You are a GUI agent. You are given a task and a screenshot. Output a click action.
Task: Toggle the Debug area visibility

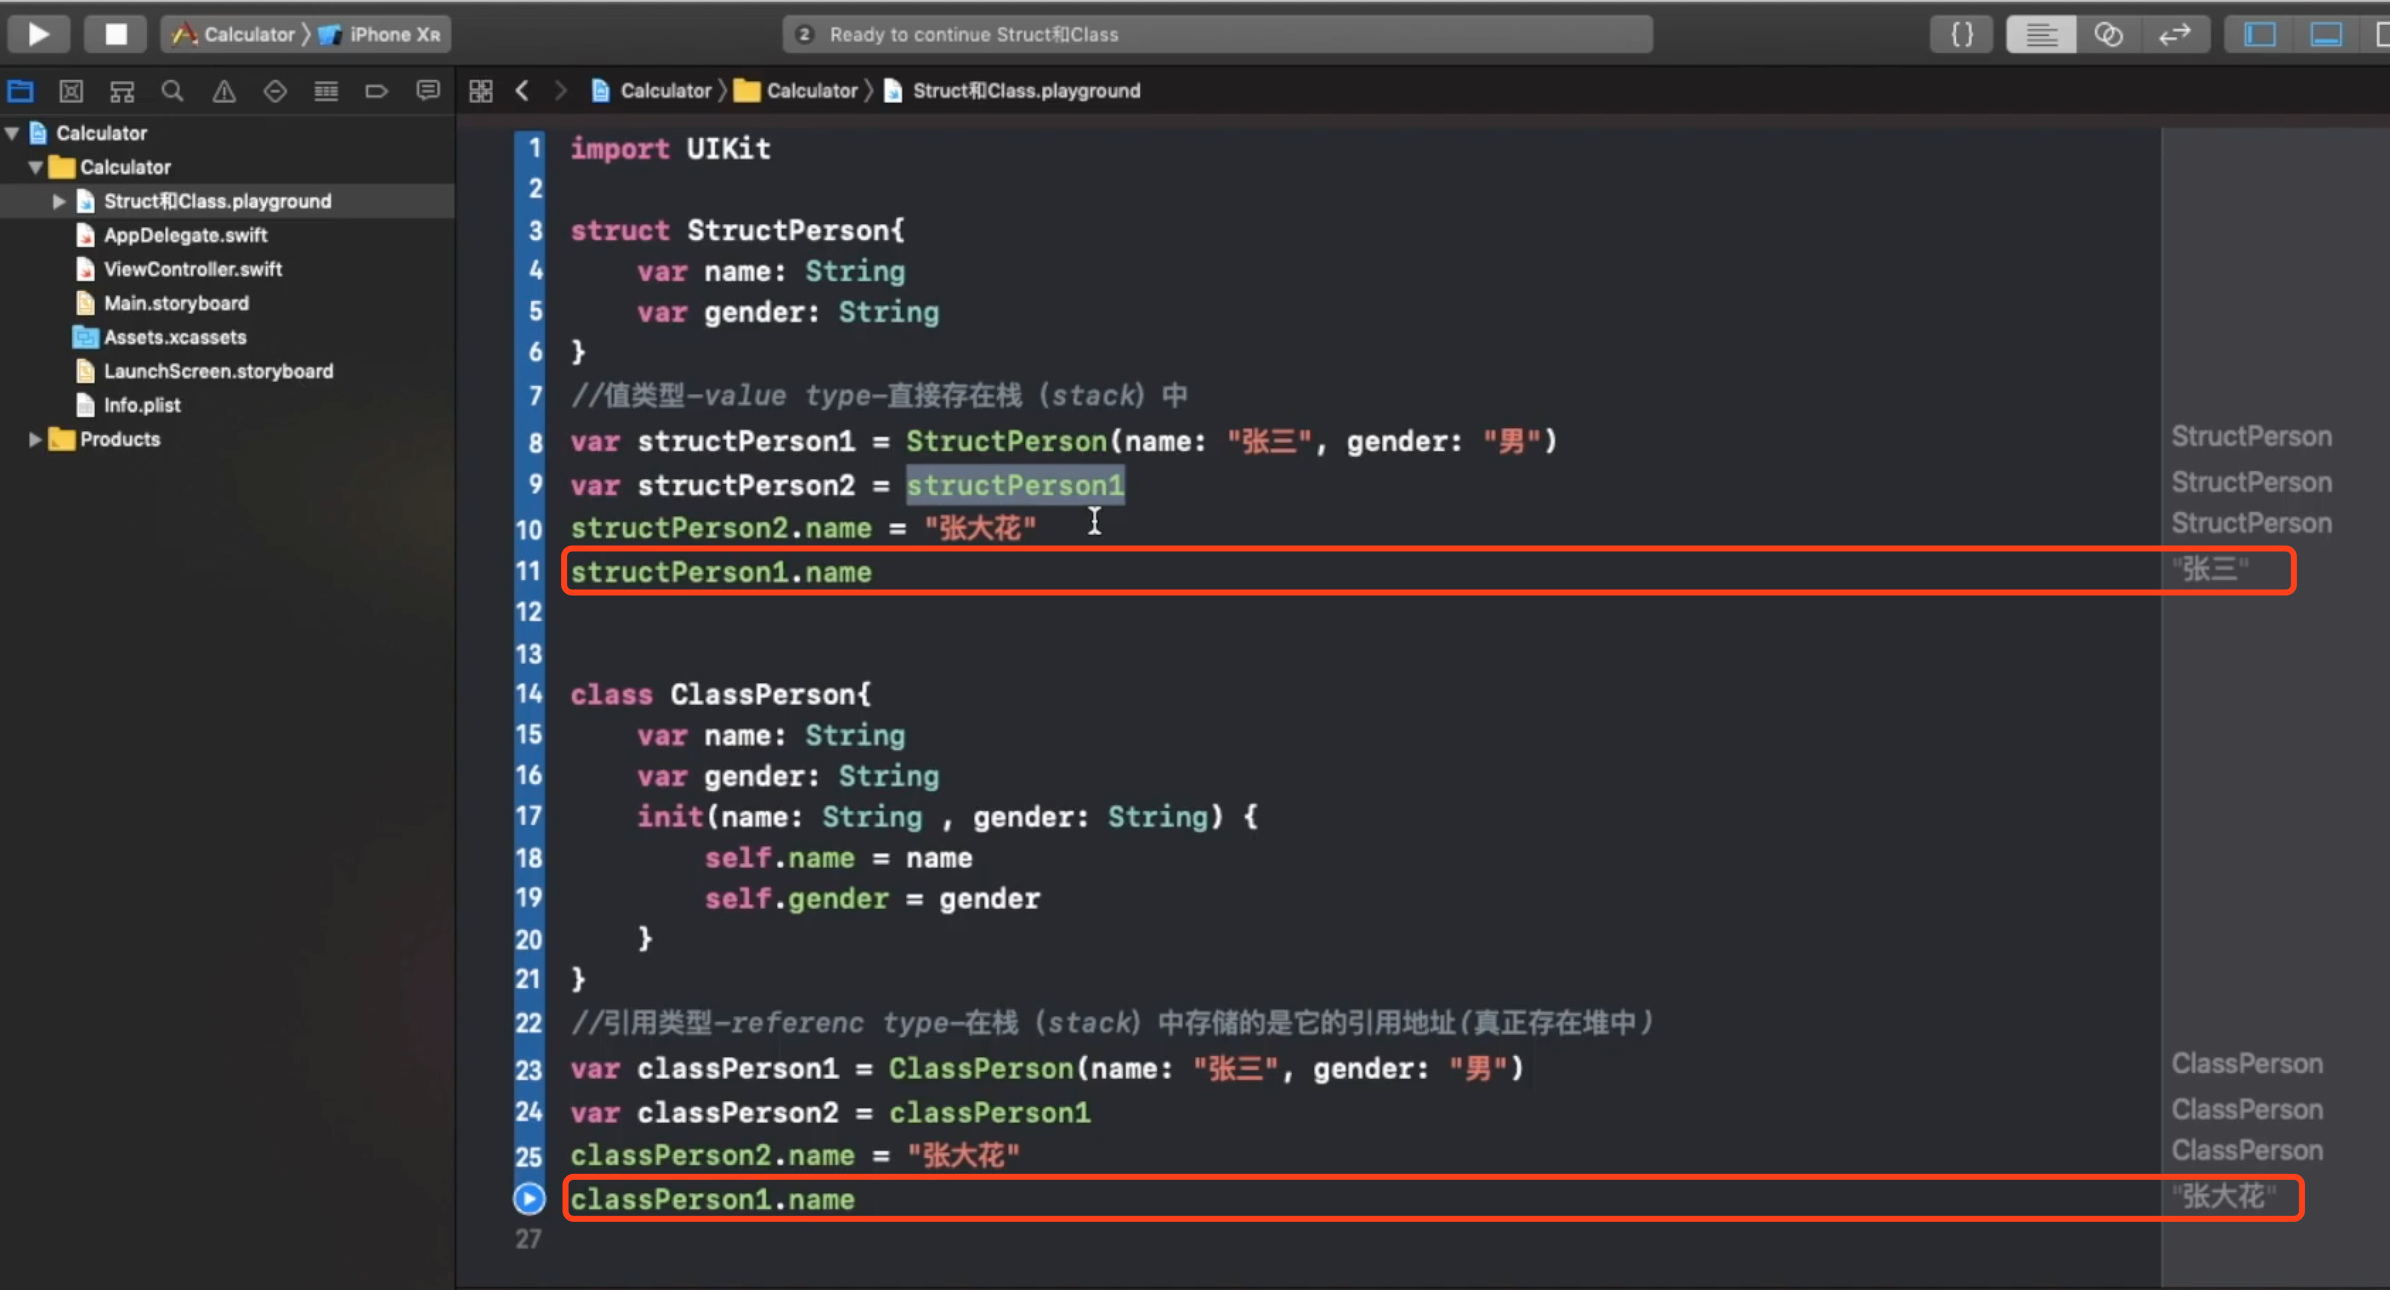(2326, 34)
